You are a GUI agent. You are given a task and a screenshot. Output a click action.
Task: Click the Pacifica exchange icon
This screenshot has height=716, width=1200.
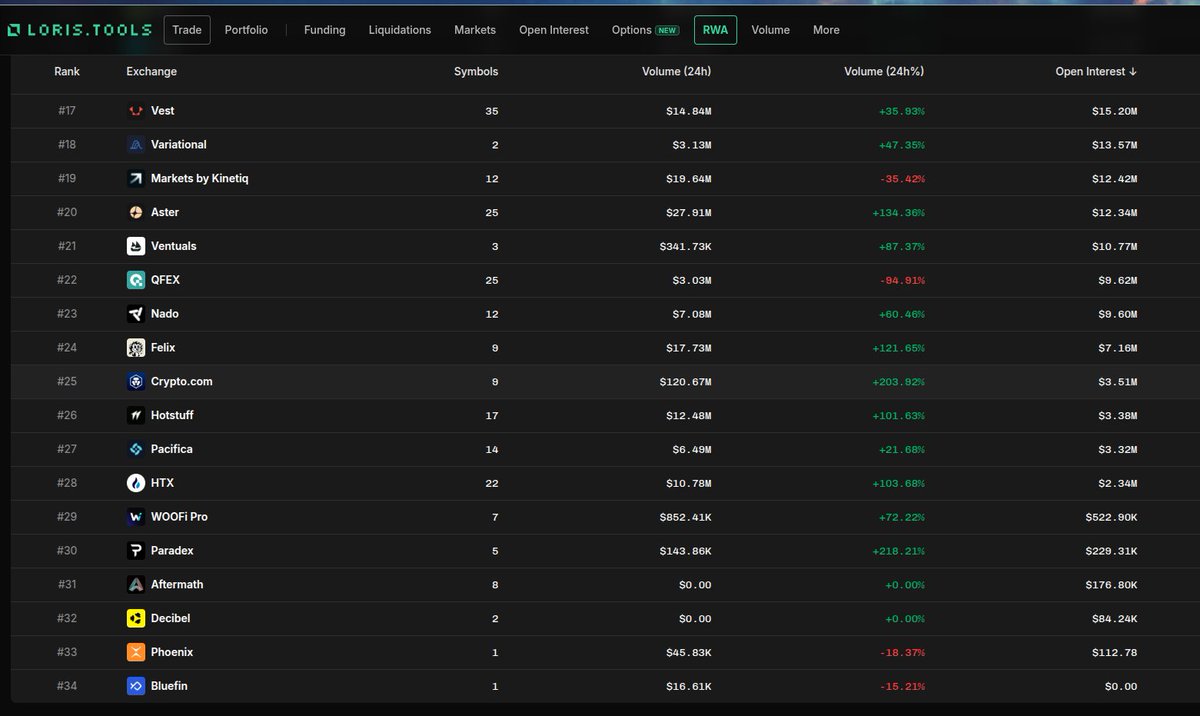pyautogui.click(x=136, y=449)
